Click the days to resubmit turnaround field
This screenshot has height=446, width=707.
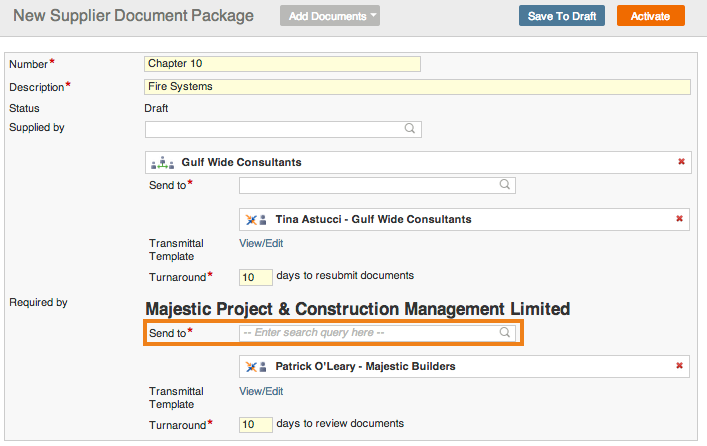pos(256,277)
